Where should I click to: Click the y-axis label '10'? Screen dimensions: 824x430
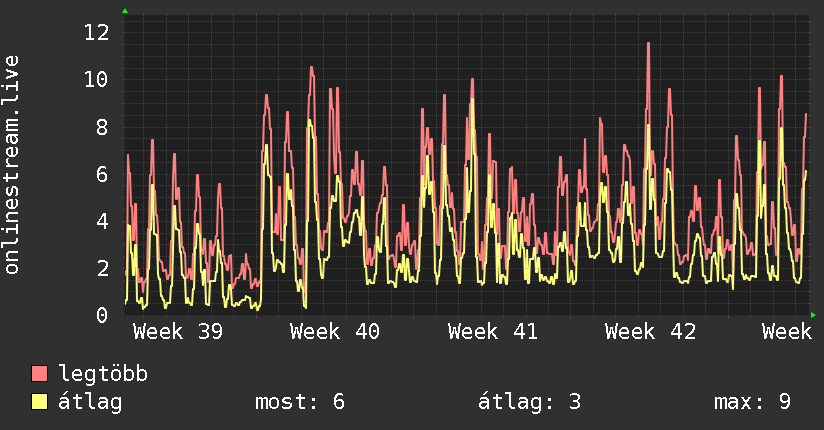tap(96, 80)
